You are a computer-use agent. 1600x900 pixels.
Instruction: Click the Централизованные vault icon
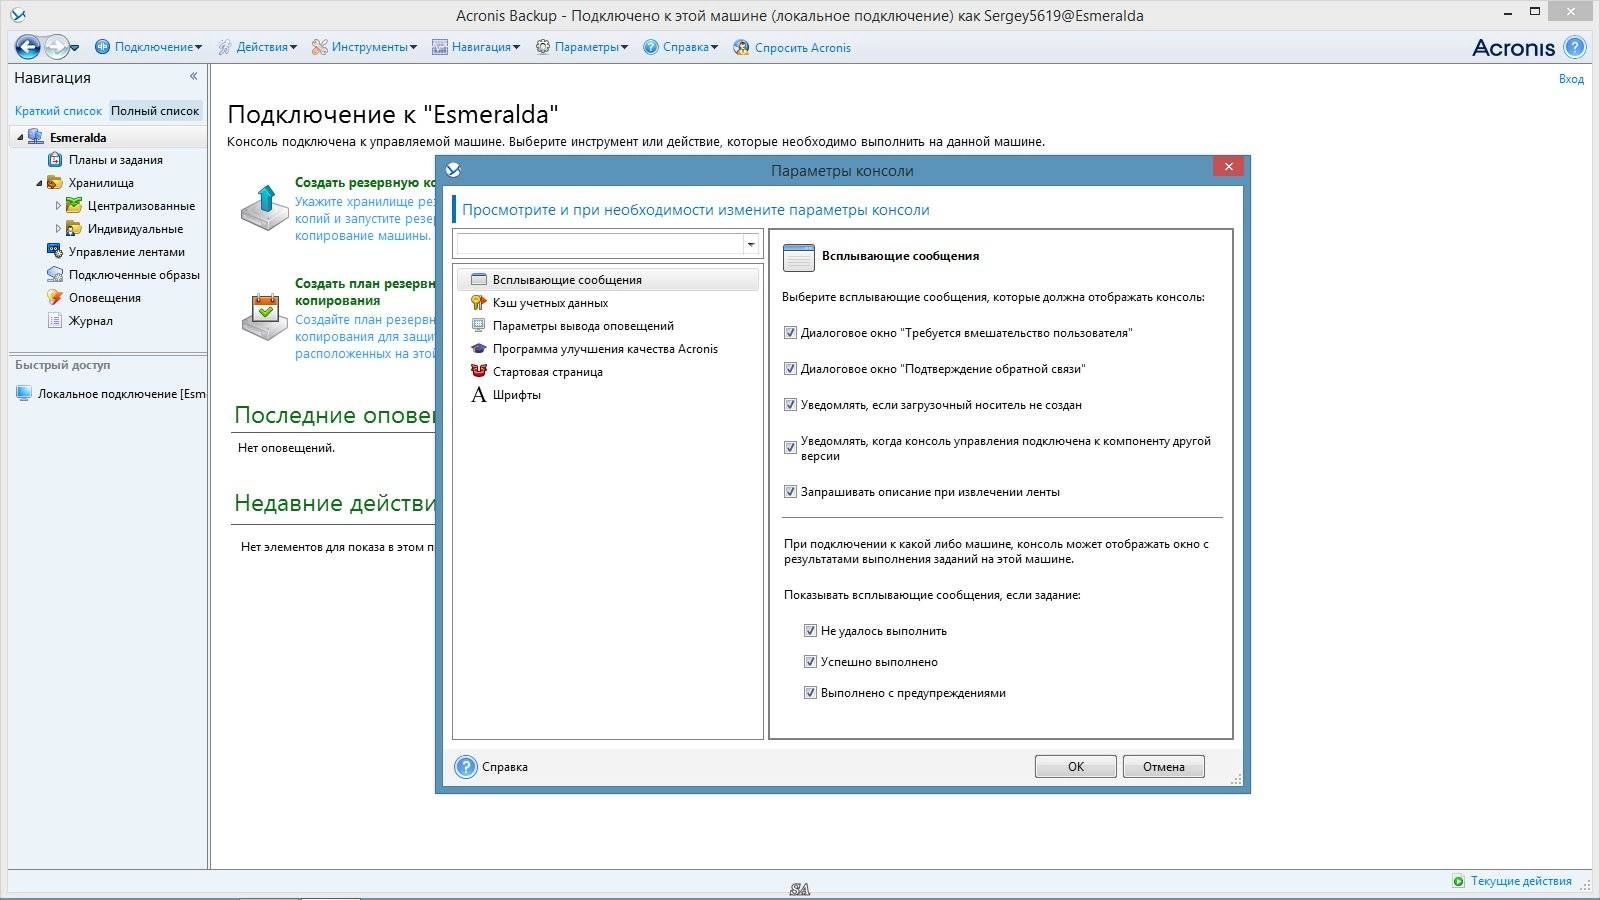[x=74, y=206]
